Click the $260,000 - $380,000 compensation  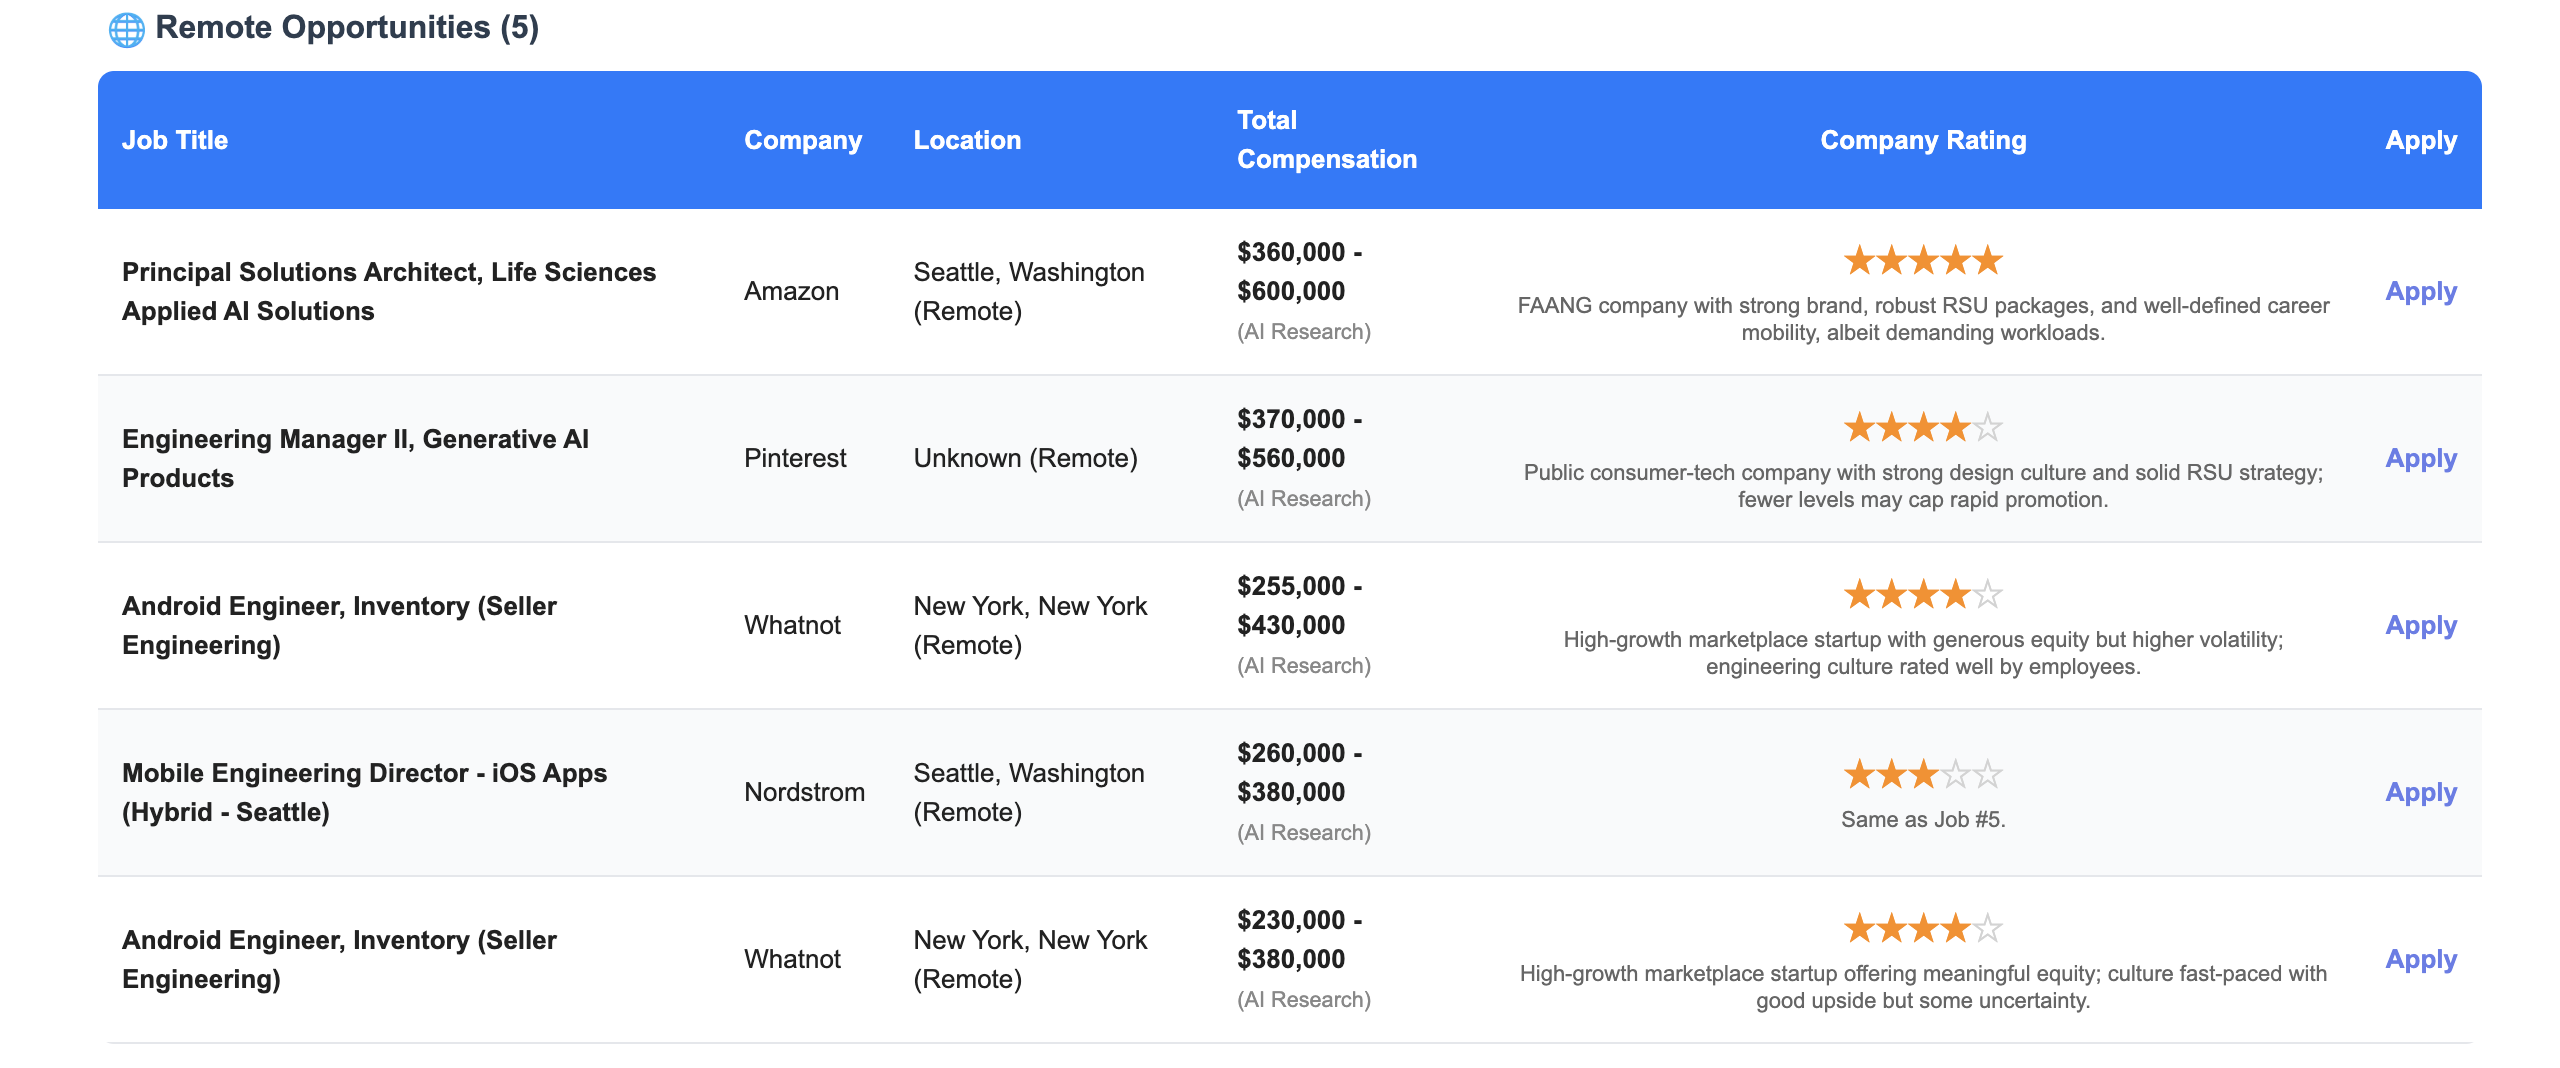pos(1299,772)
